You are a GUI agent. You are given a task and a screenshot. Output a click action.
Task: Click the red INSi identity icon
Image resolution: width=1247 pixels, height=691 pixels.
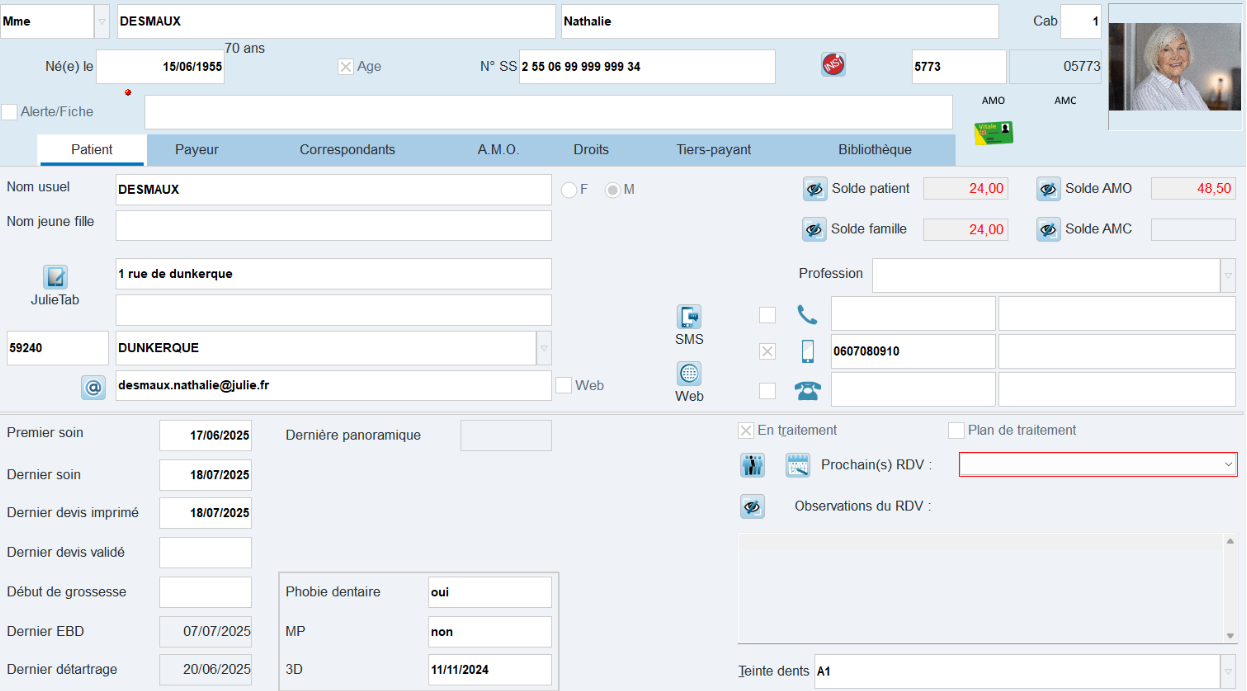coord(833,65)
